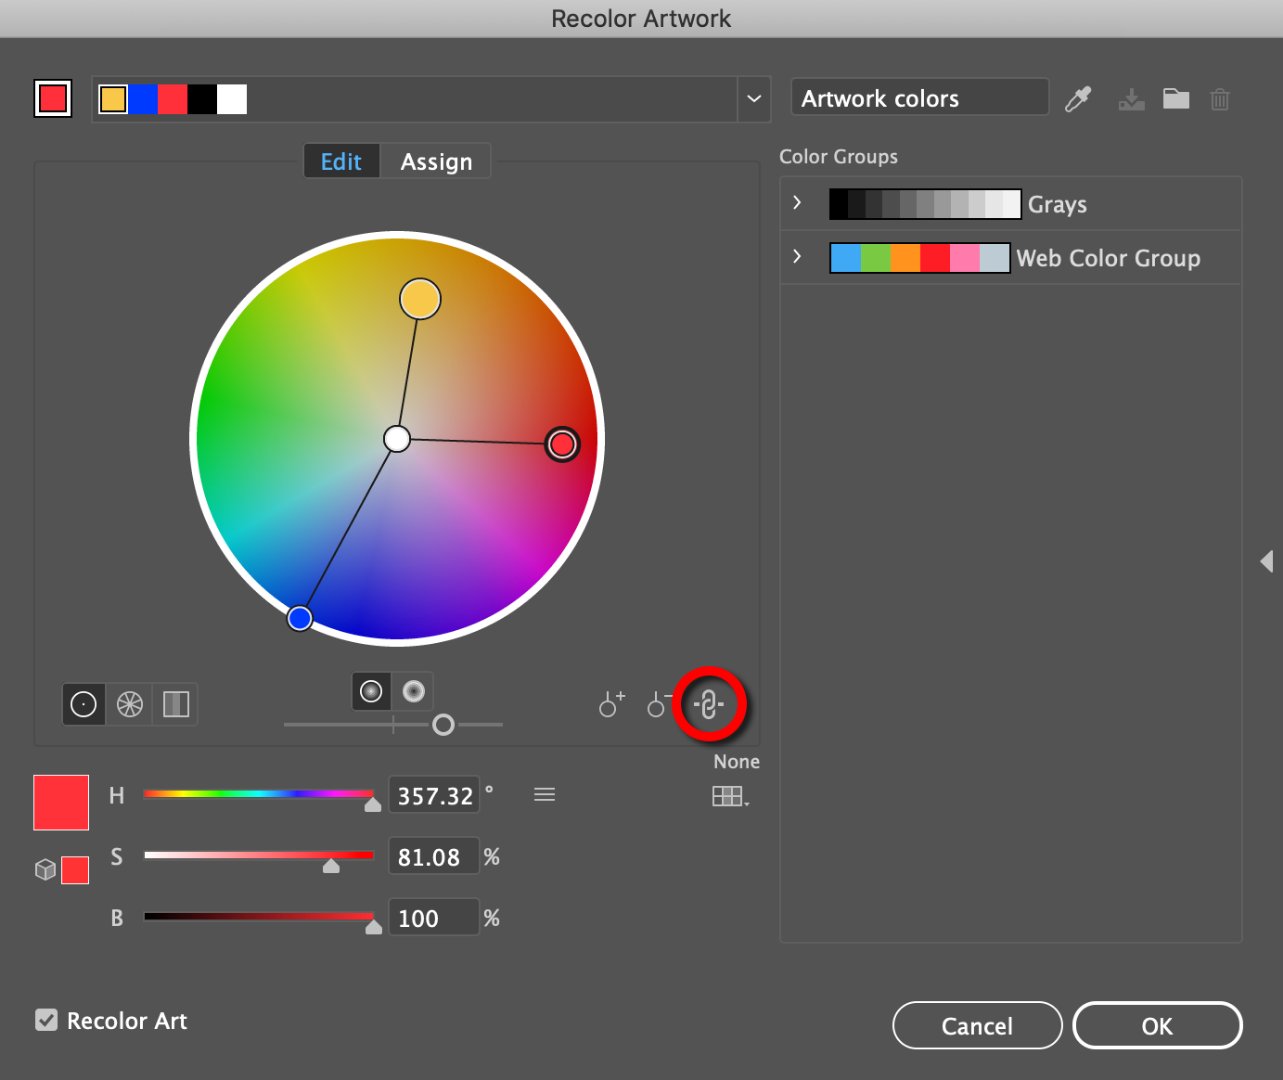Switch to the color bars display

tap(175, 704)
